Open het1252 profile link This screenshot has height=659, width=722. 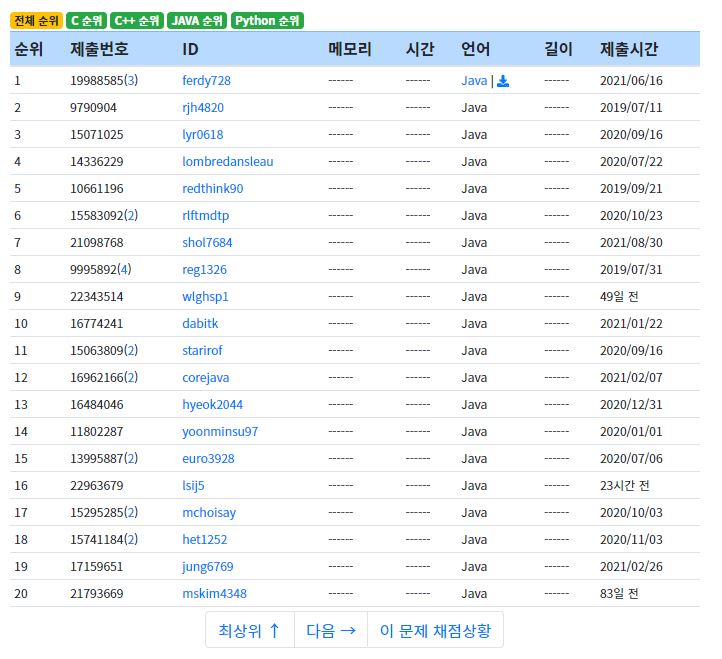point(204,540)
